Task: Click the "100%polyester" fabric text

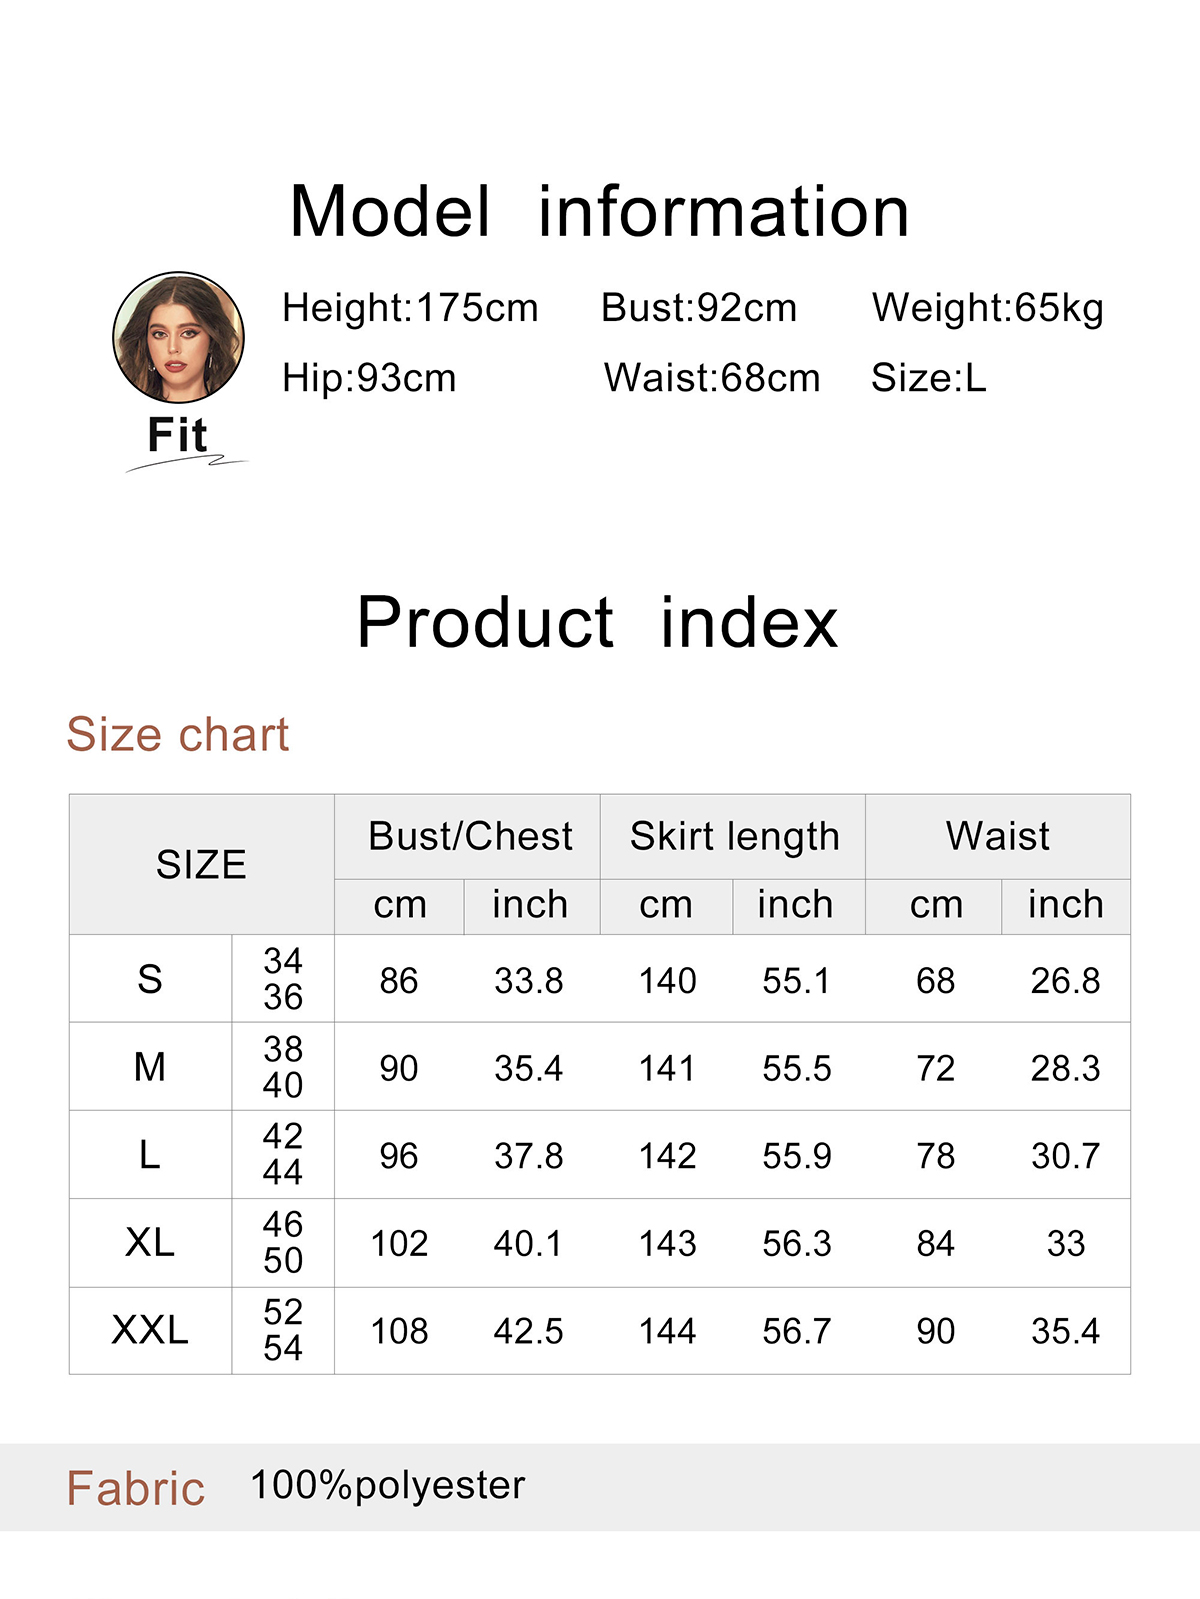Action: pyautogui.click(x=387, y=1485)
